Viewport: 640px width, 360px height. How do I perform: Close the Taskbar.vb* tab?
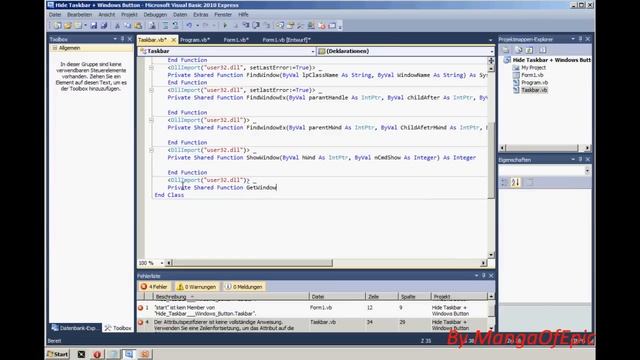[173, 40]
